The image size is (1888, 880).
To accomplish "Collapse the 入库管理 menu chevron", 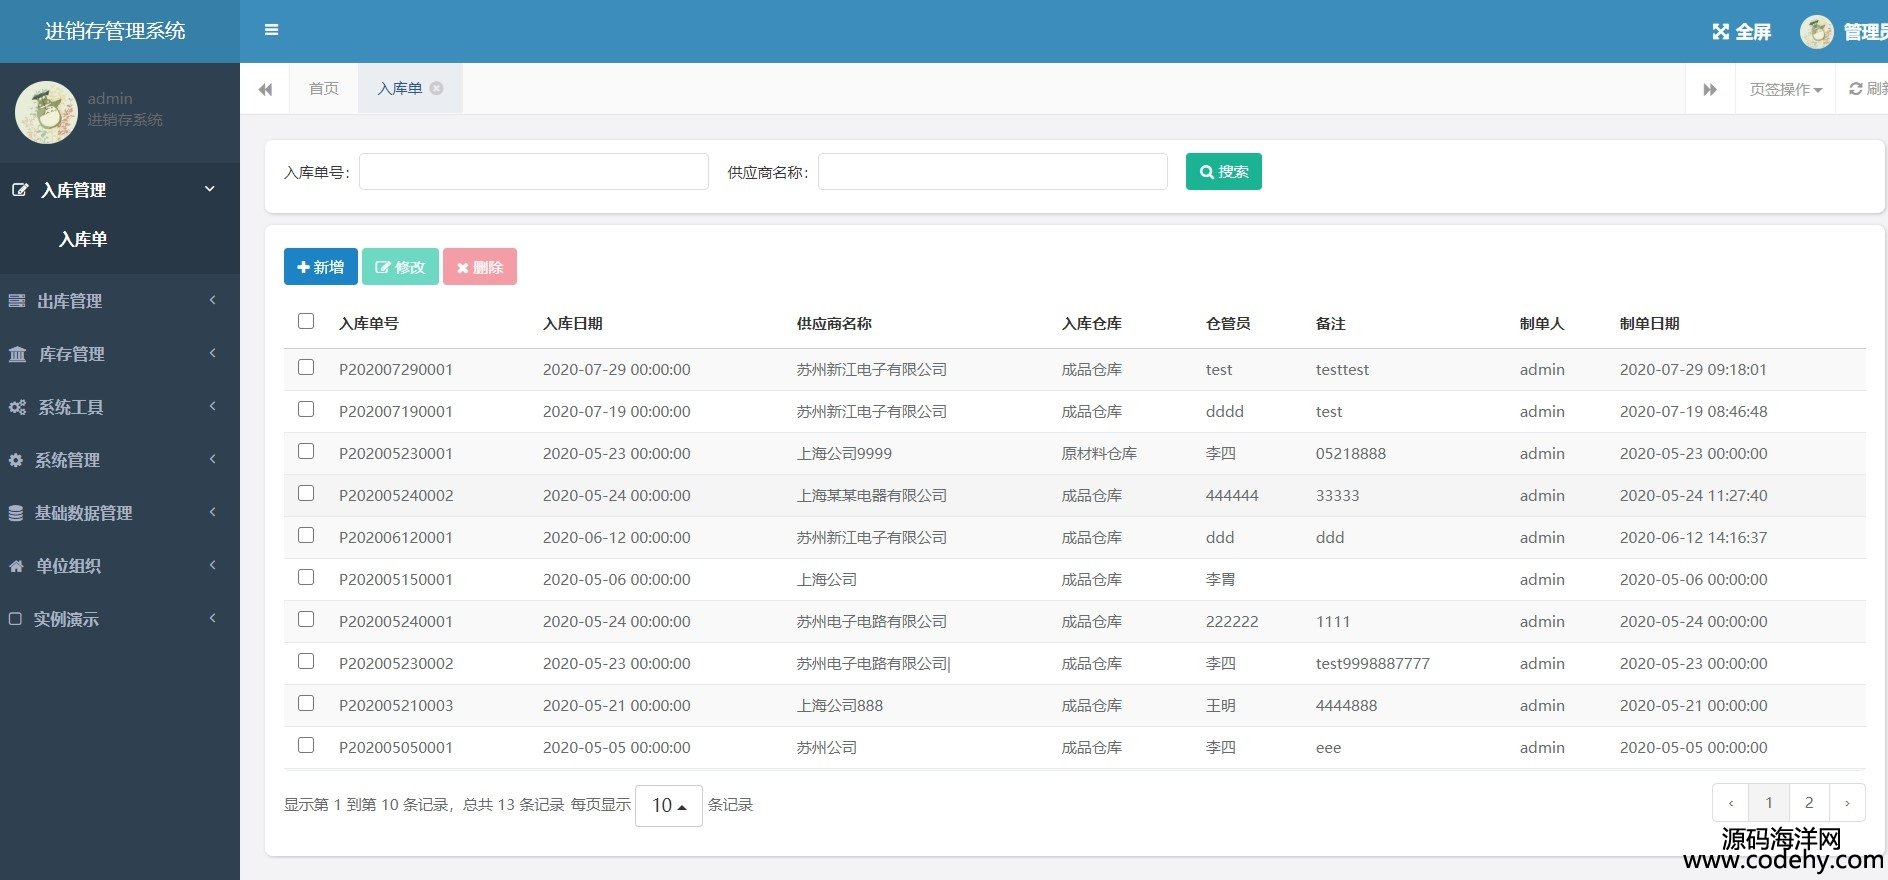I will coord(210,188).
